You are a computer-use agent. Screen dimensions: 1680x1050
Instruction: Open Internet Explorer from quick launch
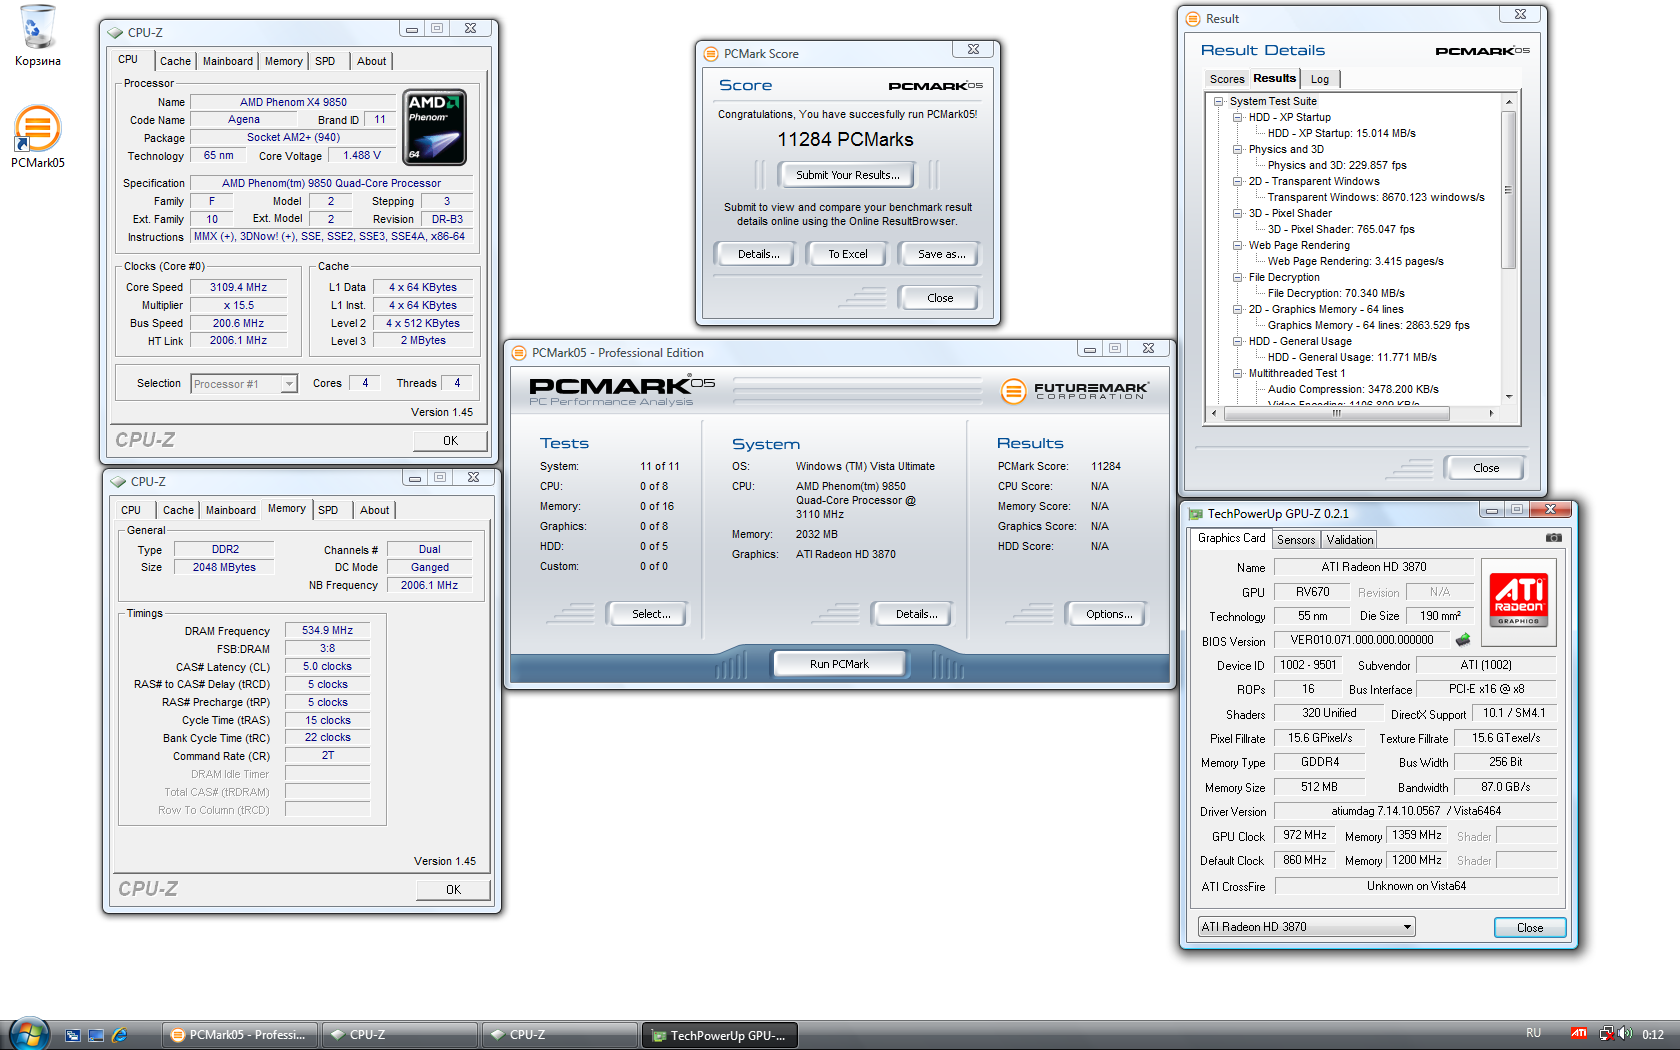119,1035
